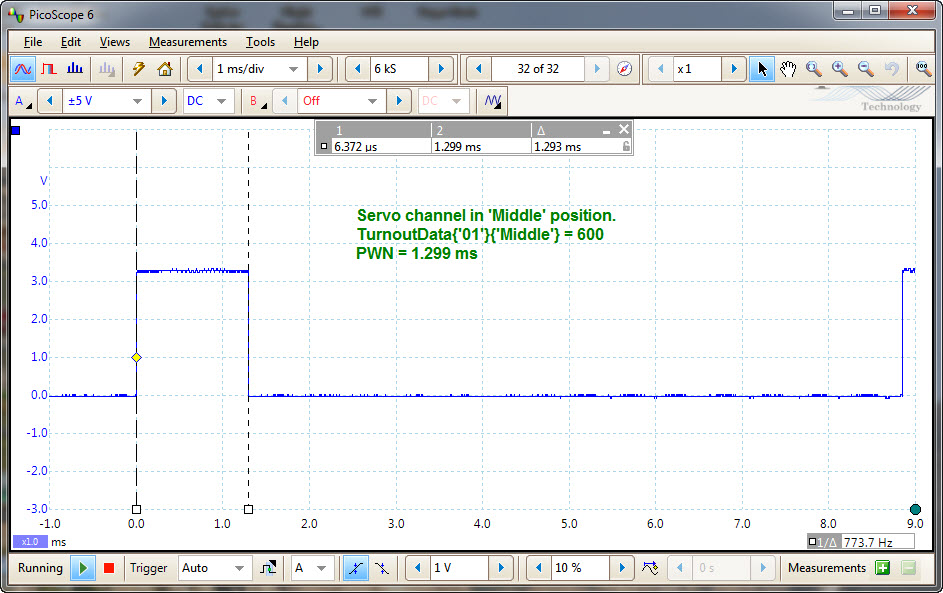
Task: Decrease pre-trigger 10 % value
Action: (539, 568)
